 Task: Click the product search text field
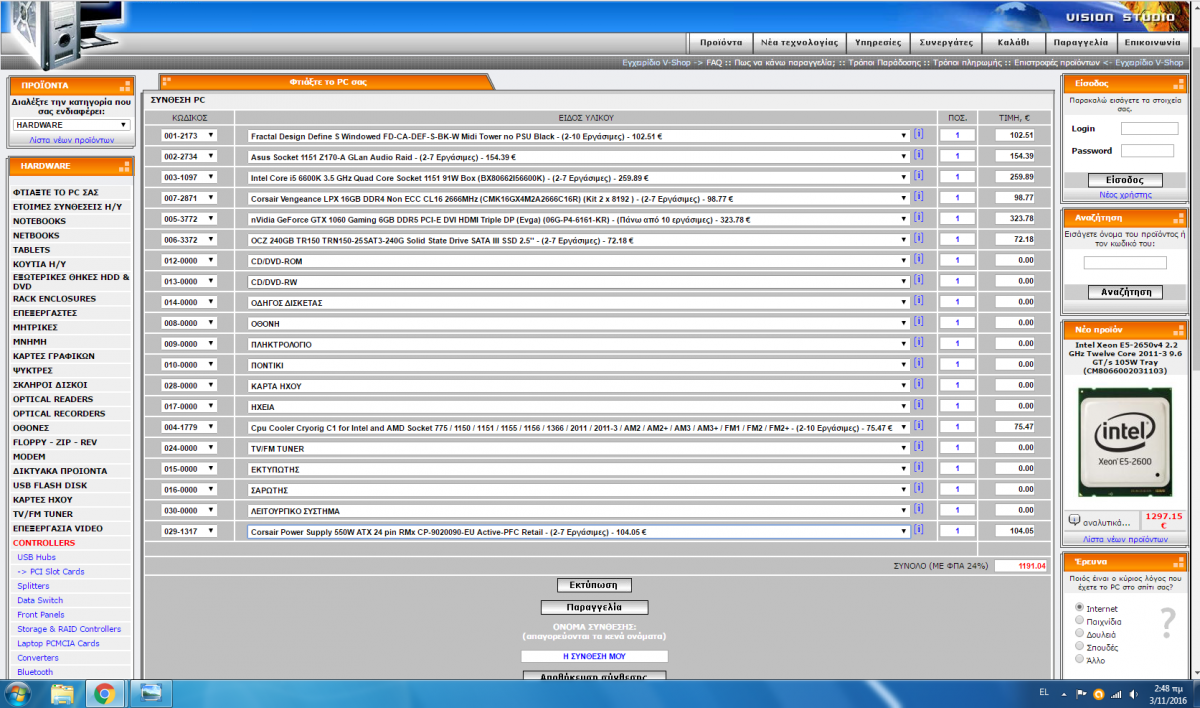click(x=1125, y=263)
